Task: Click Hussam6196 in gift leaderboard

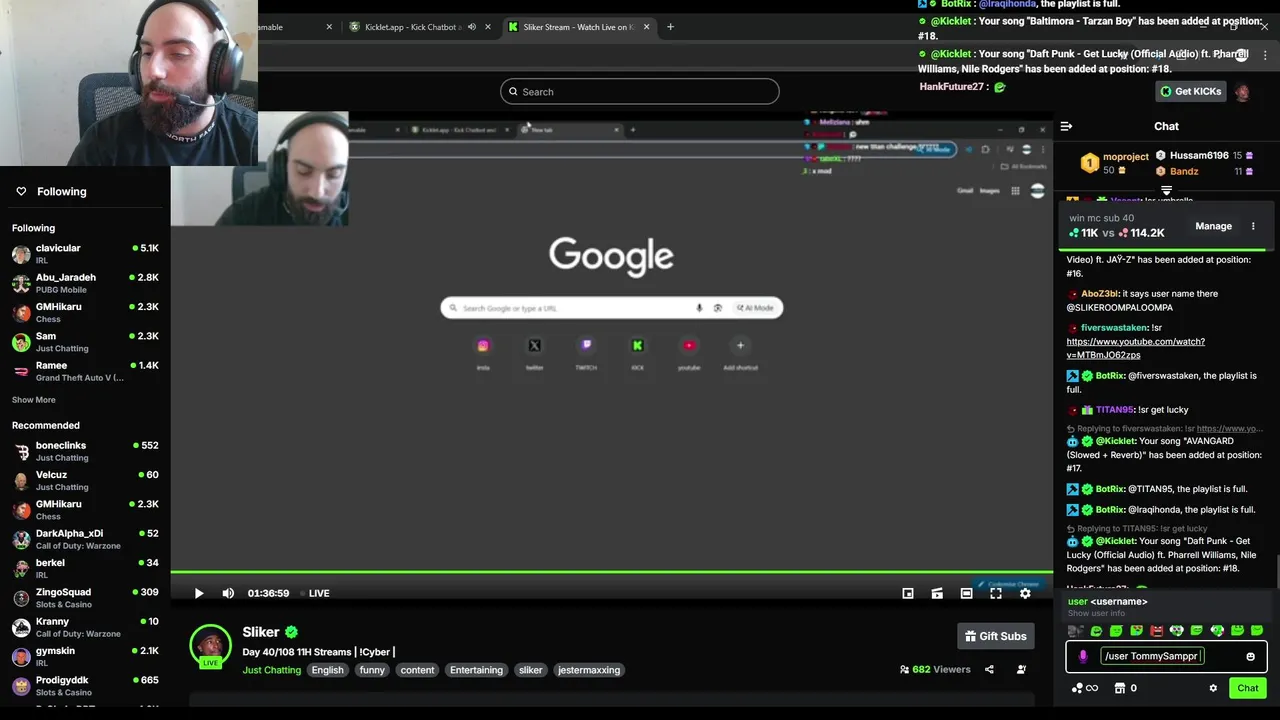Action: tap(1198, 156)
